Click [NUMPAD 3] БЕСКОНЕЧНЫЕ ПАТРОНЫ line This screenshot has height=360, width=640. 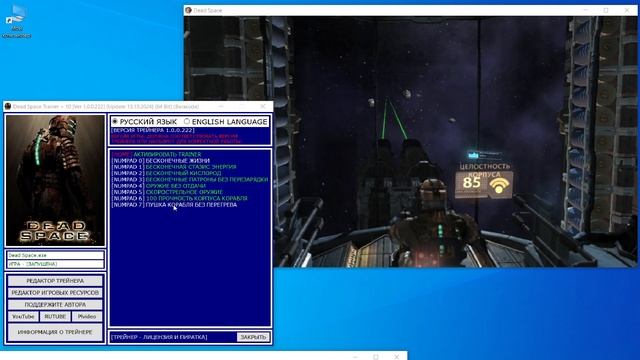tap(190, 180)
